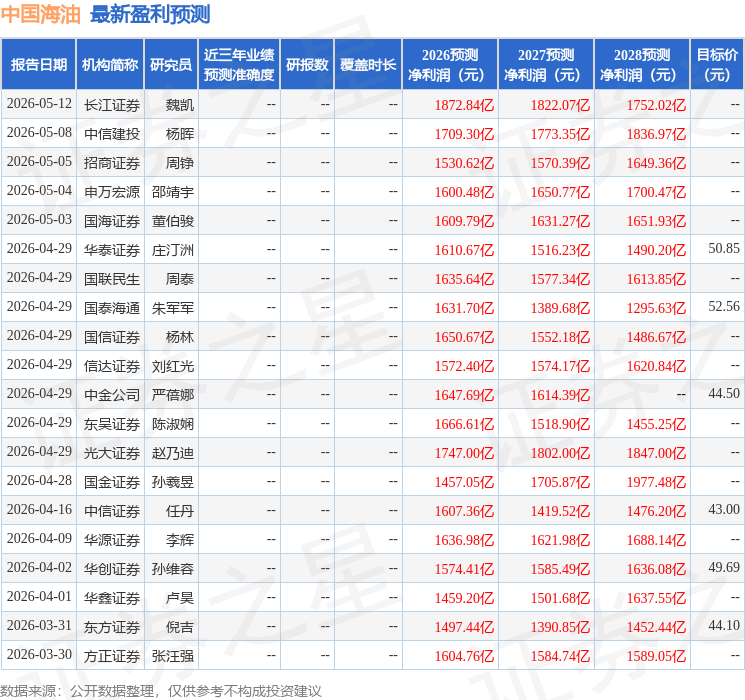The width and height of the screenshot is (745, 700).
Task: Select 长江证券 institution cell
Action: 112,105
